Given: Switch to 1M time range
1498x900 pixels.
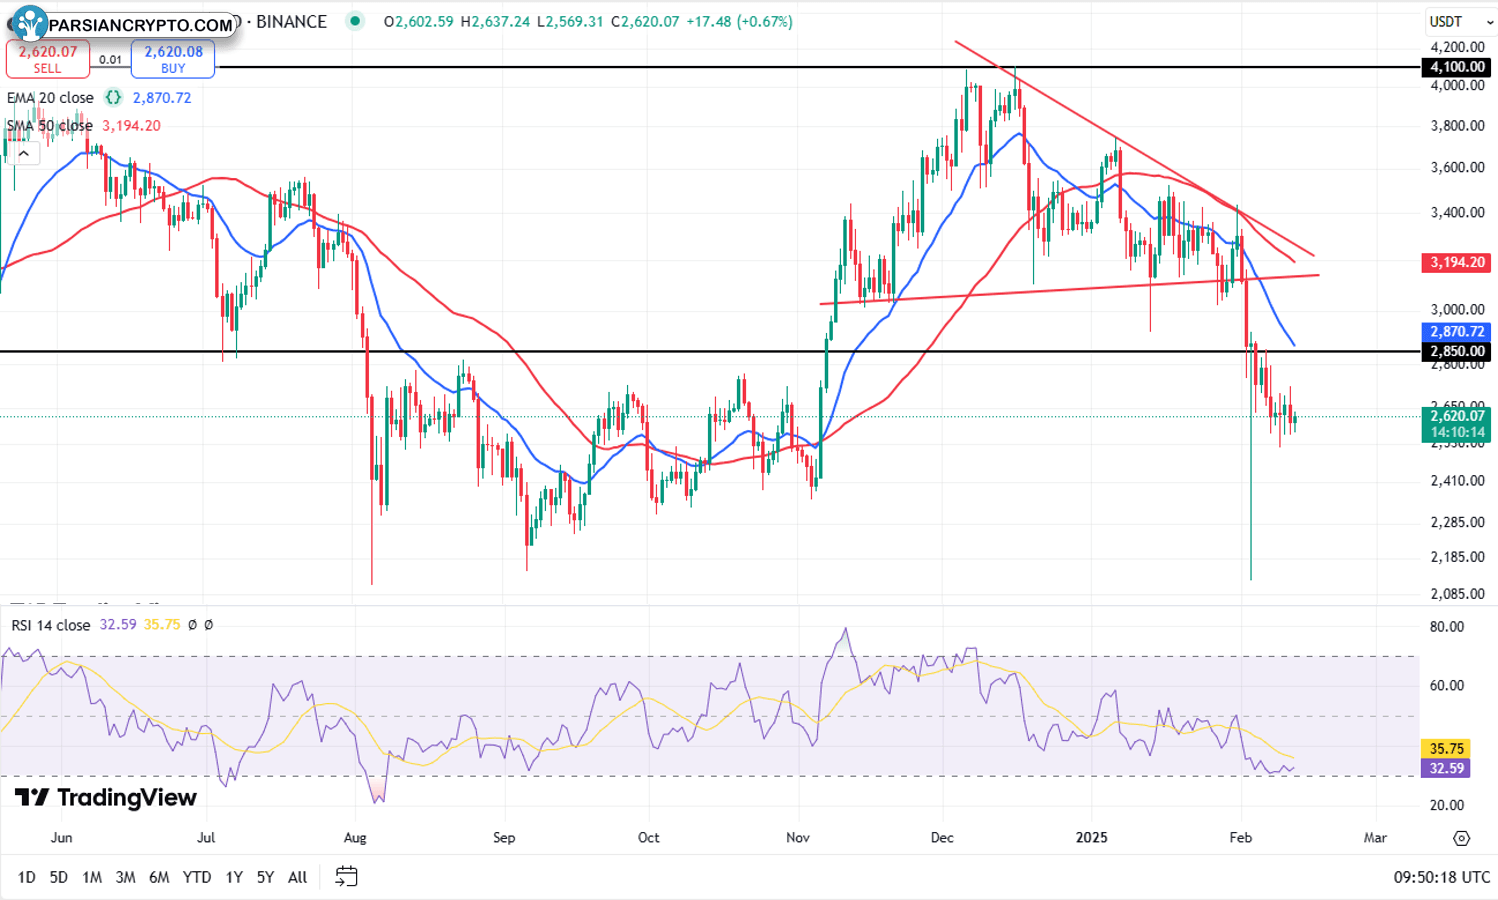Looking at the screenshot, I should (92, 877).
